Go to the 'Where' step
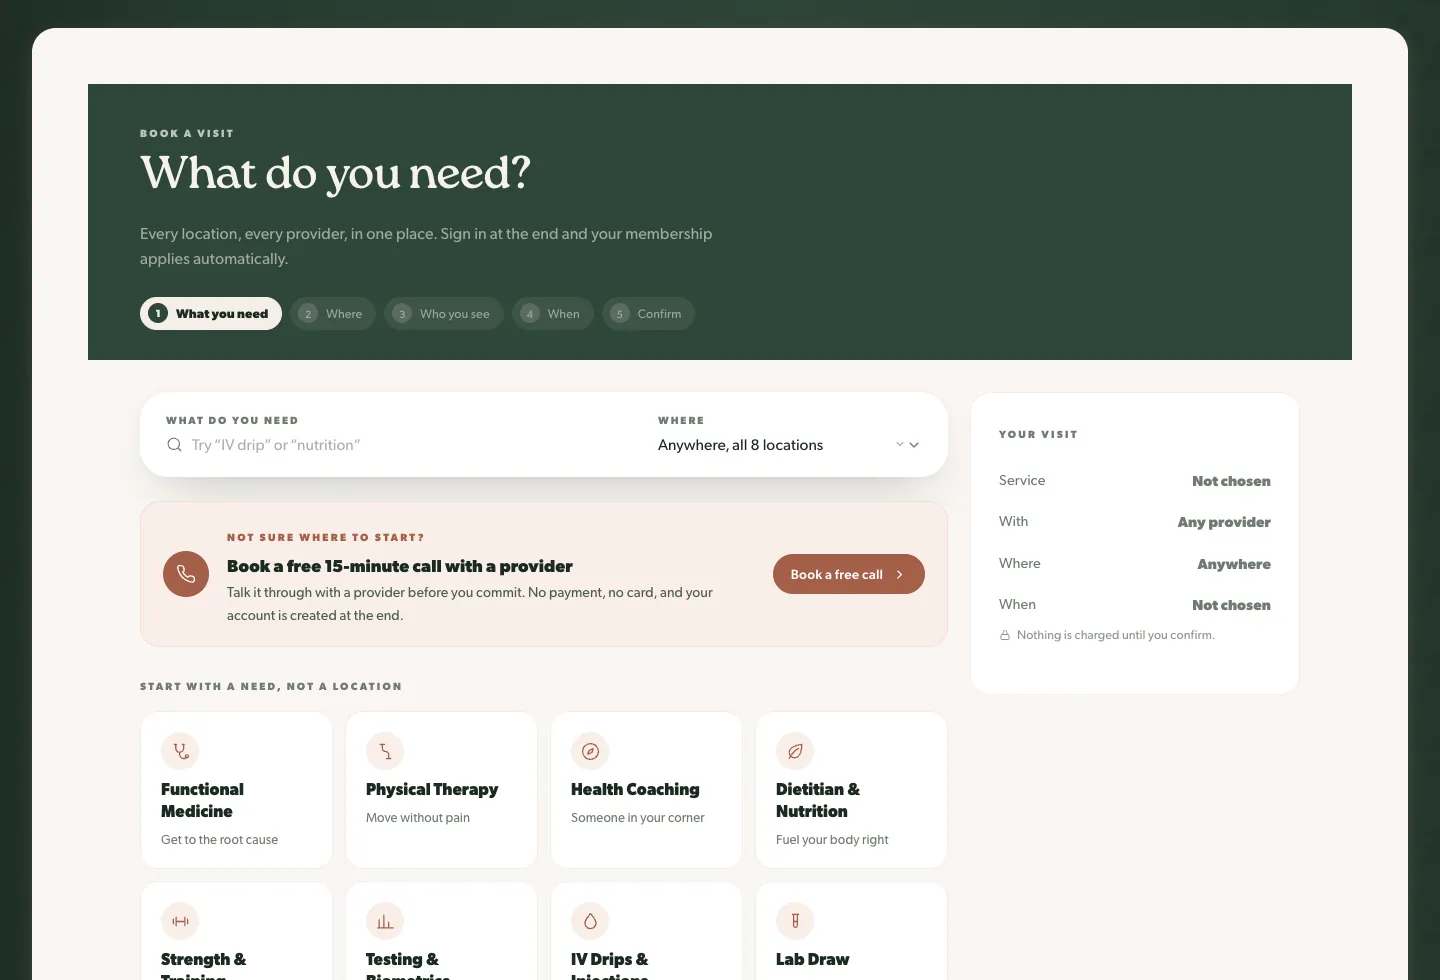 (x=333, y=314)
